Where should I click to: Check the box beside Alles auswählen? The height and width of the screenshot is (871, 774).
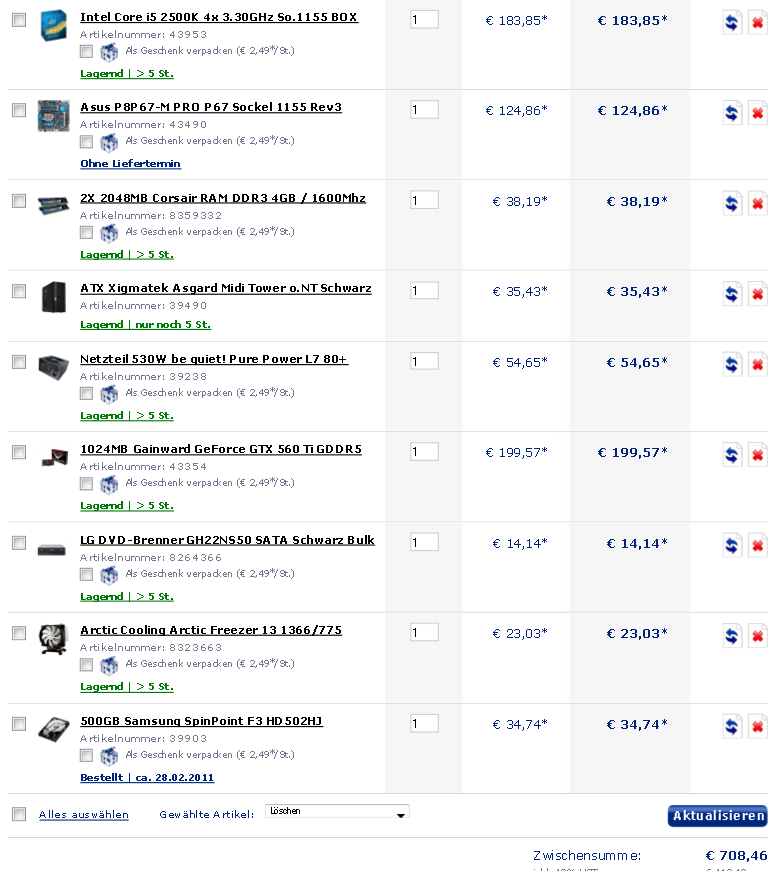click(19, 814)
